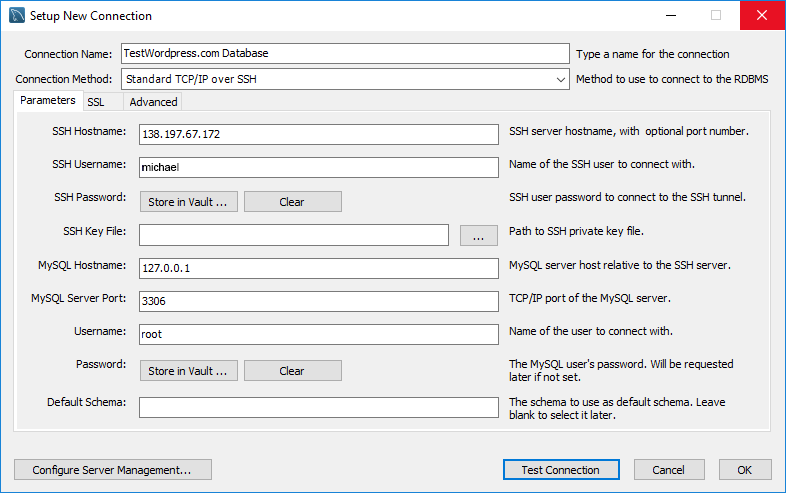Browse for SSH key file with ellipsis button
Screen dimensions: 786x493
coord(479,235)
